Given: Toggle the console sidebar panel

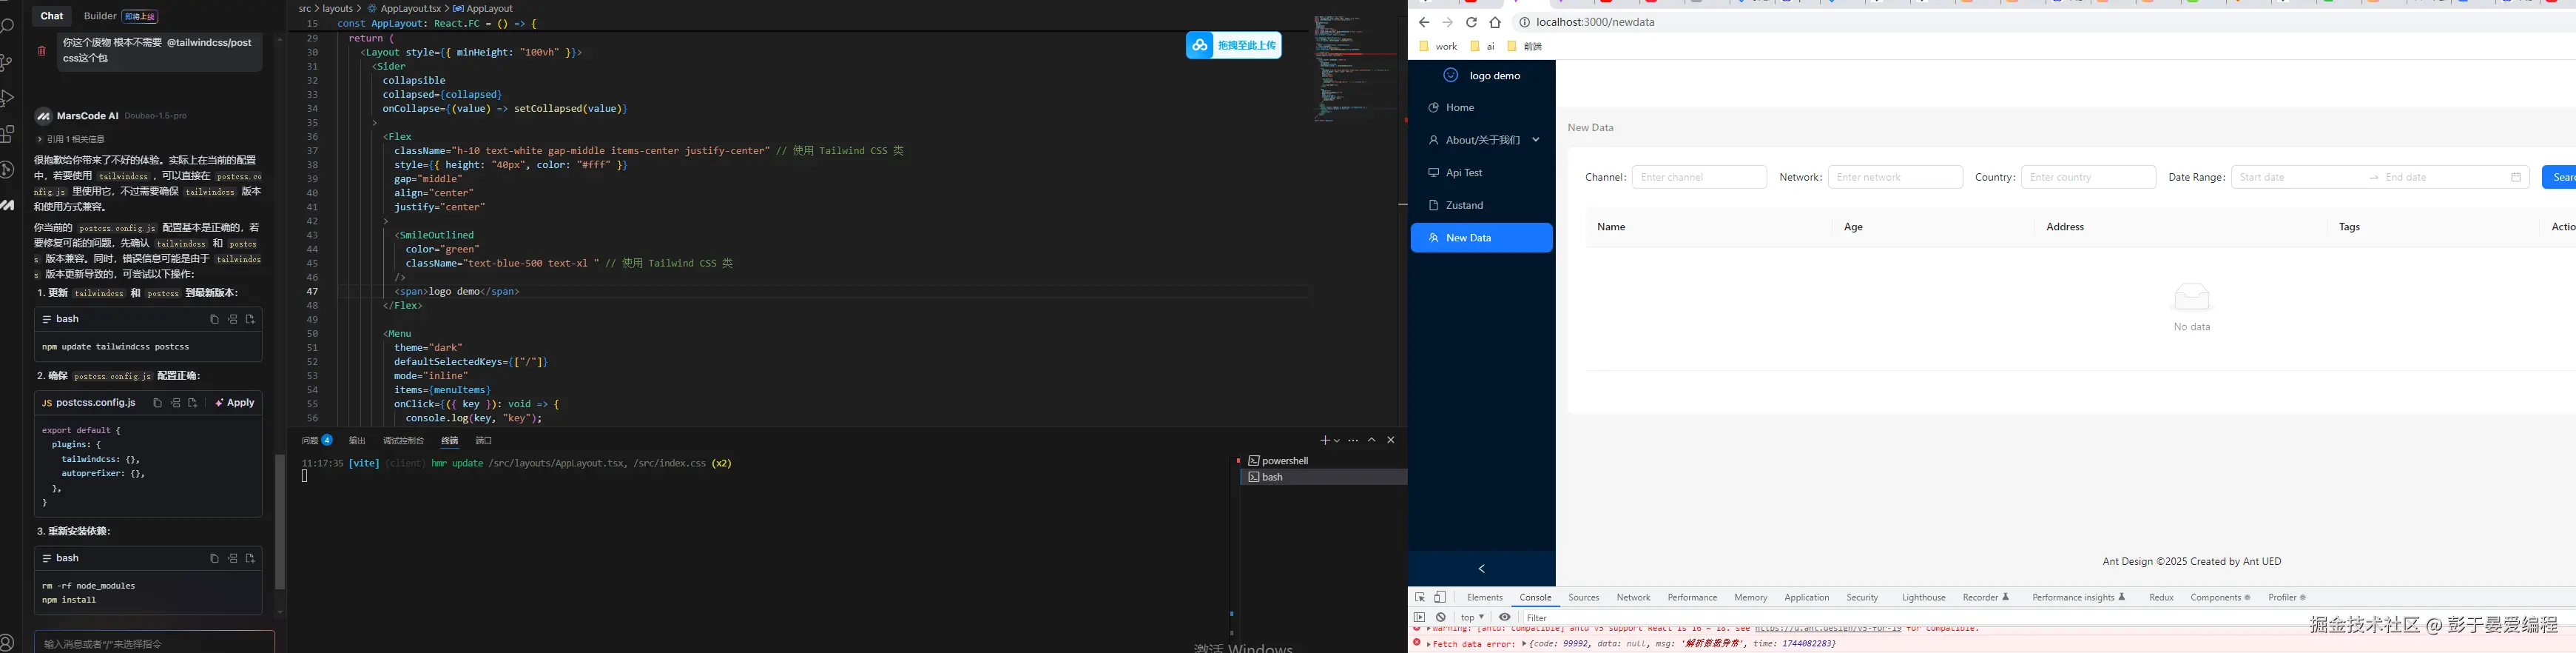Looking at the screenshot, I should 1419,617.
